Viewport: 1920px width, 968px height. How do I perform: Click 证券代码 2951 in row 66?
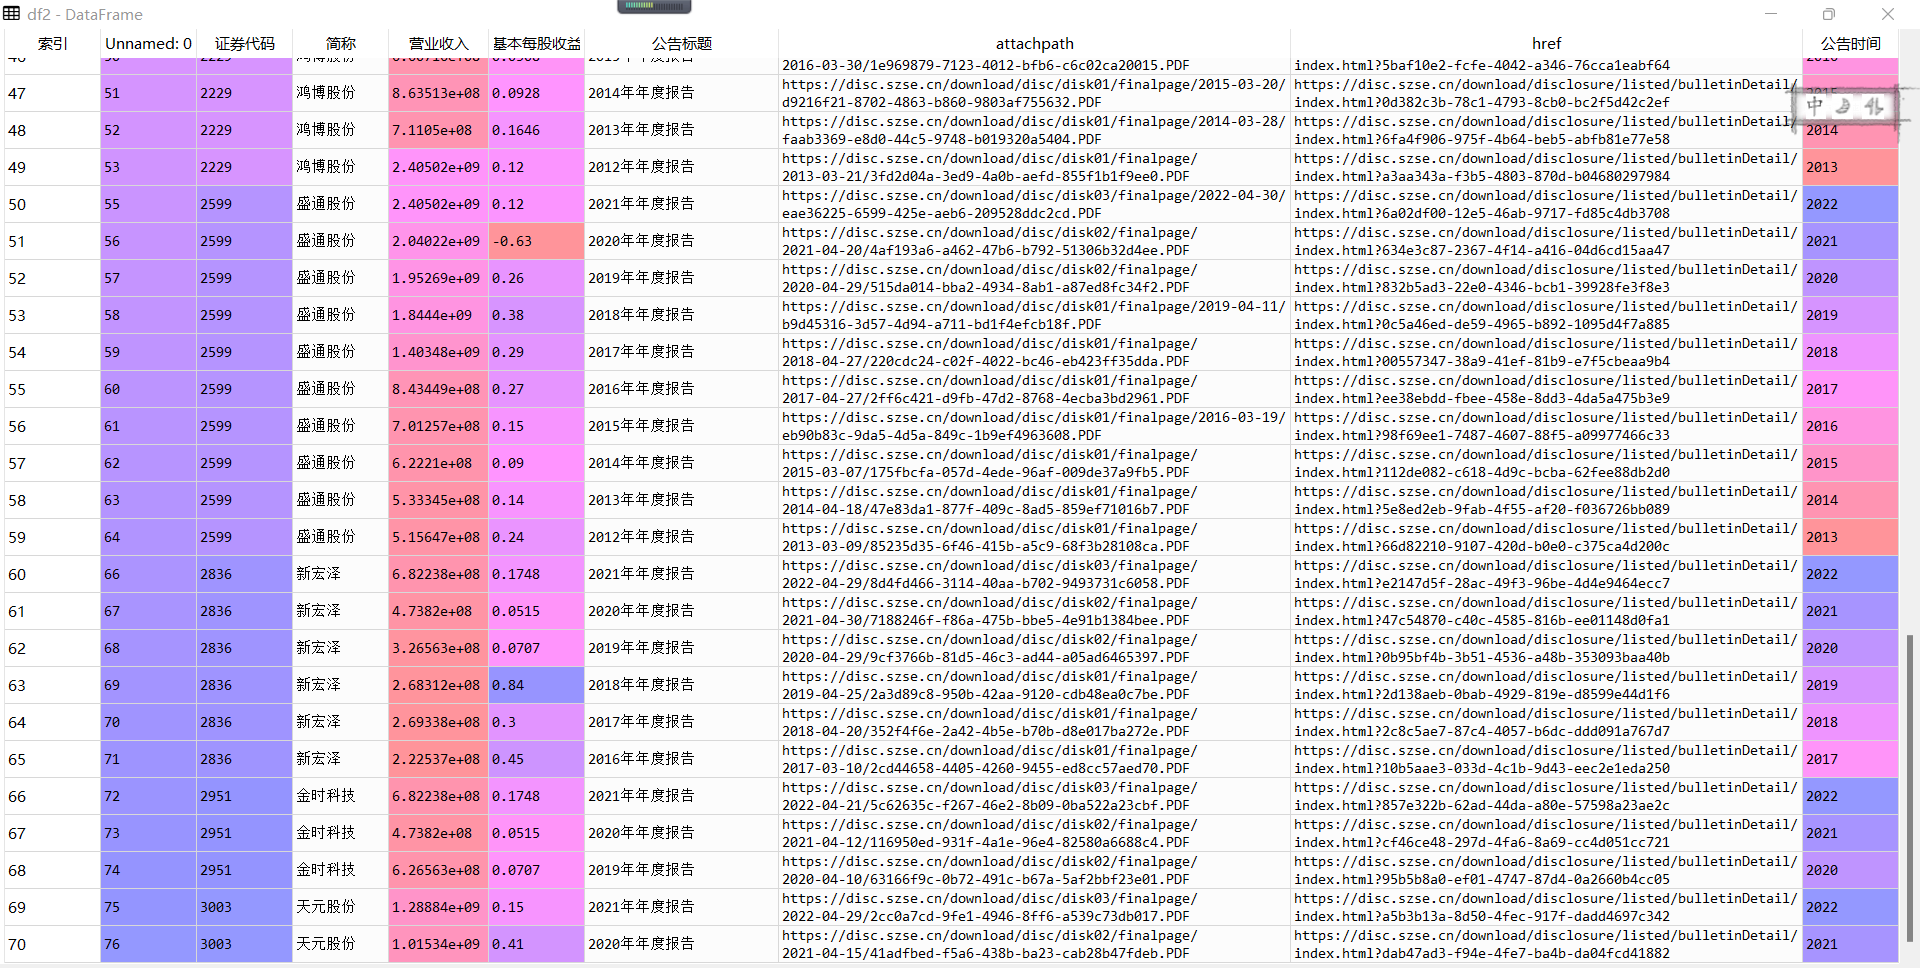point(244,796)
